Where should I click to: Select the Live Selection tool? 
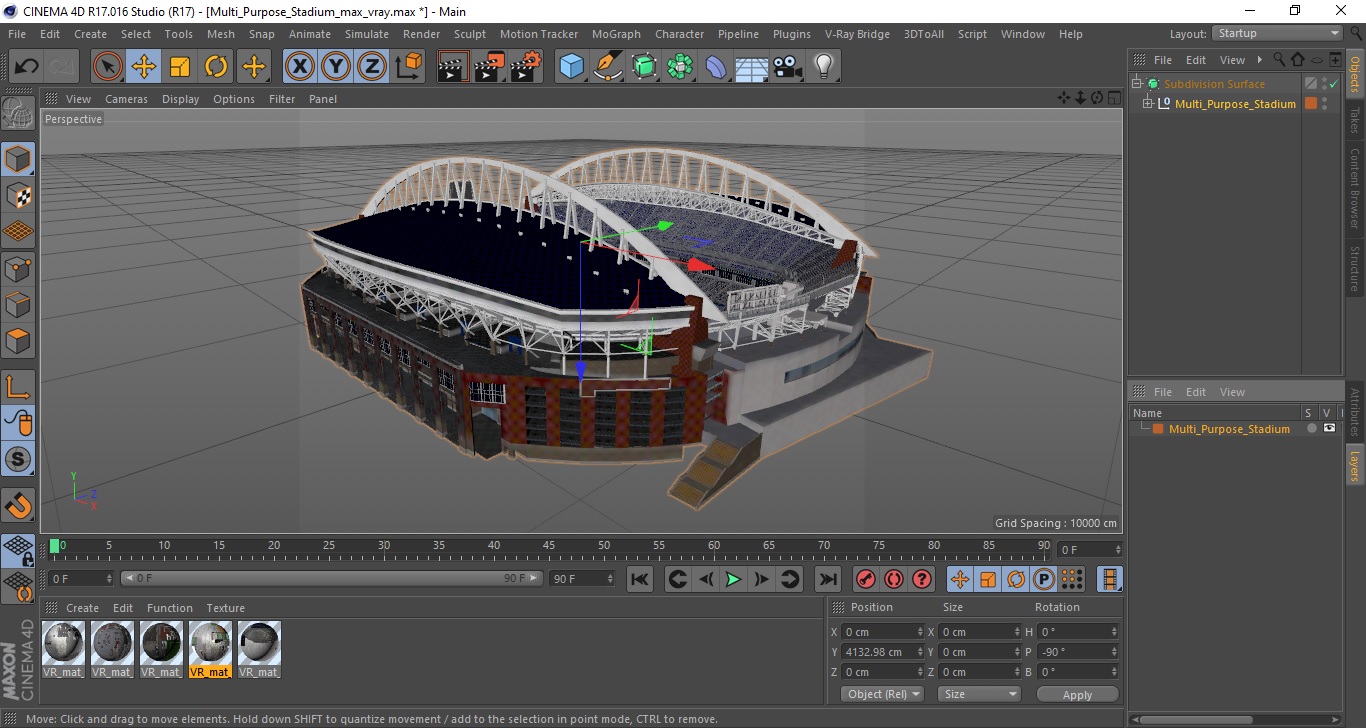pyautogui.click(x=108, y=67)
